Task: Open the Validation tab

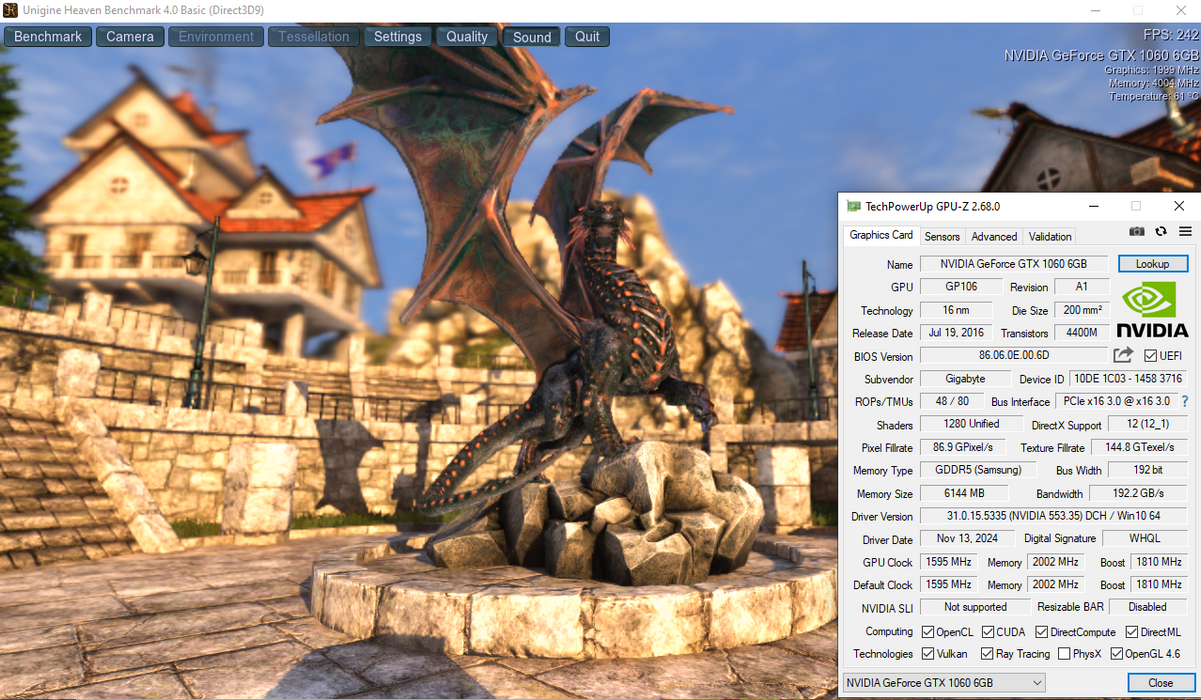Action: (x=1050, y=237)
